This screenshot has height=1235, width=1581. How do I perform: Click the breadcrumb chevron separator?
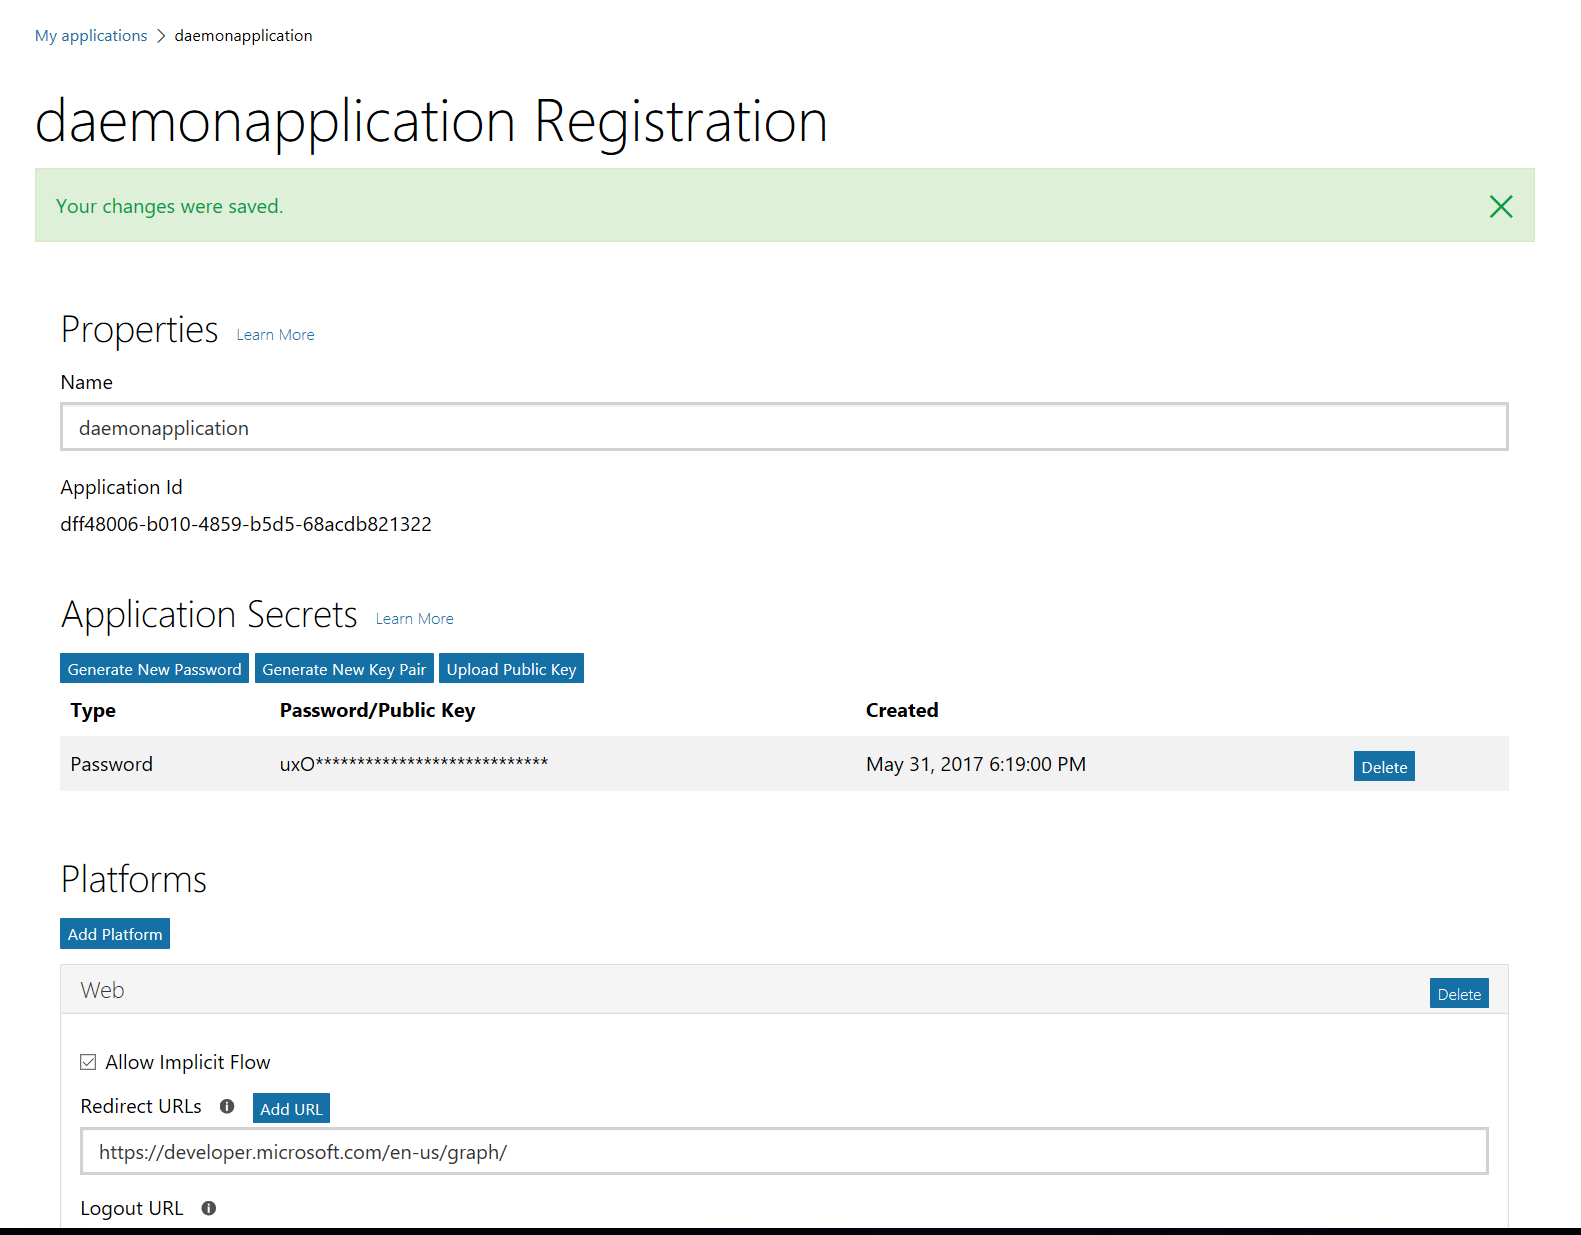click(161, 36)
